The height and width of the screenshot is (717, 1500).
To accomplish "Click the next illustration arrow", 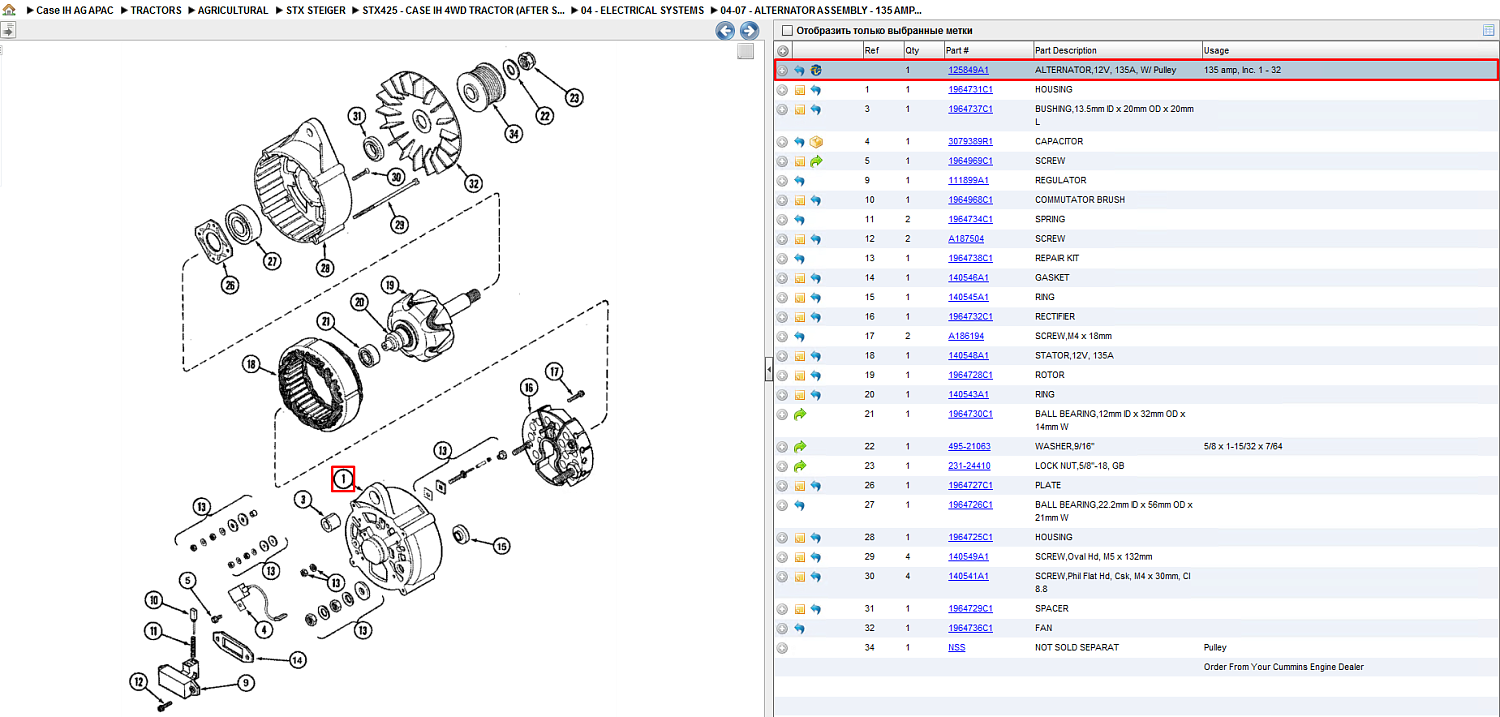I will coord(749,31).
